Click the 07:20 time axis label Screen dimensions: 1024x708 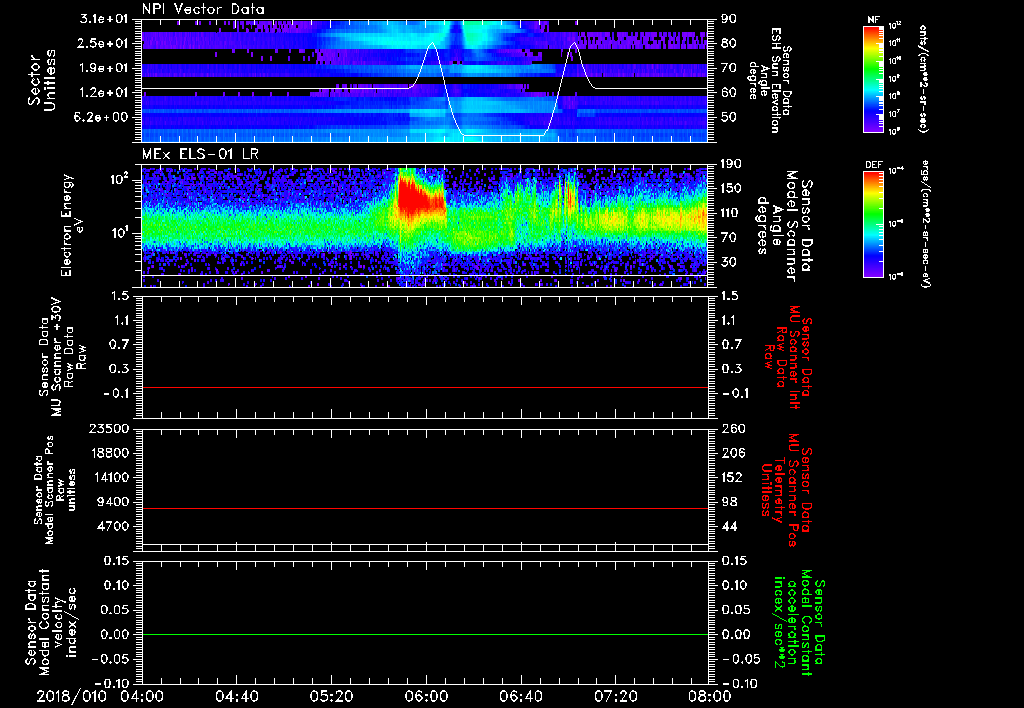(x=615, y=696)
